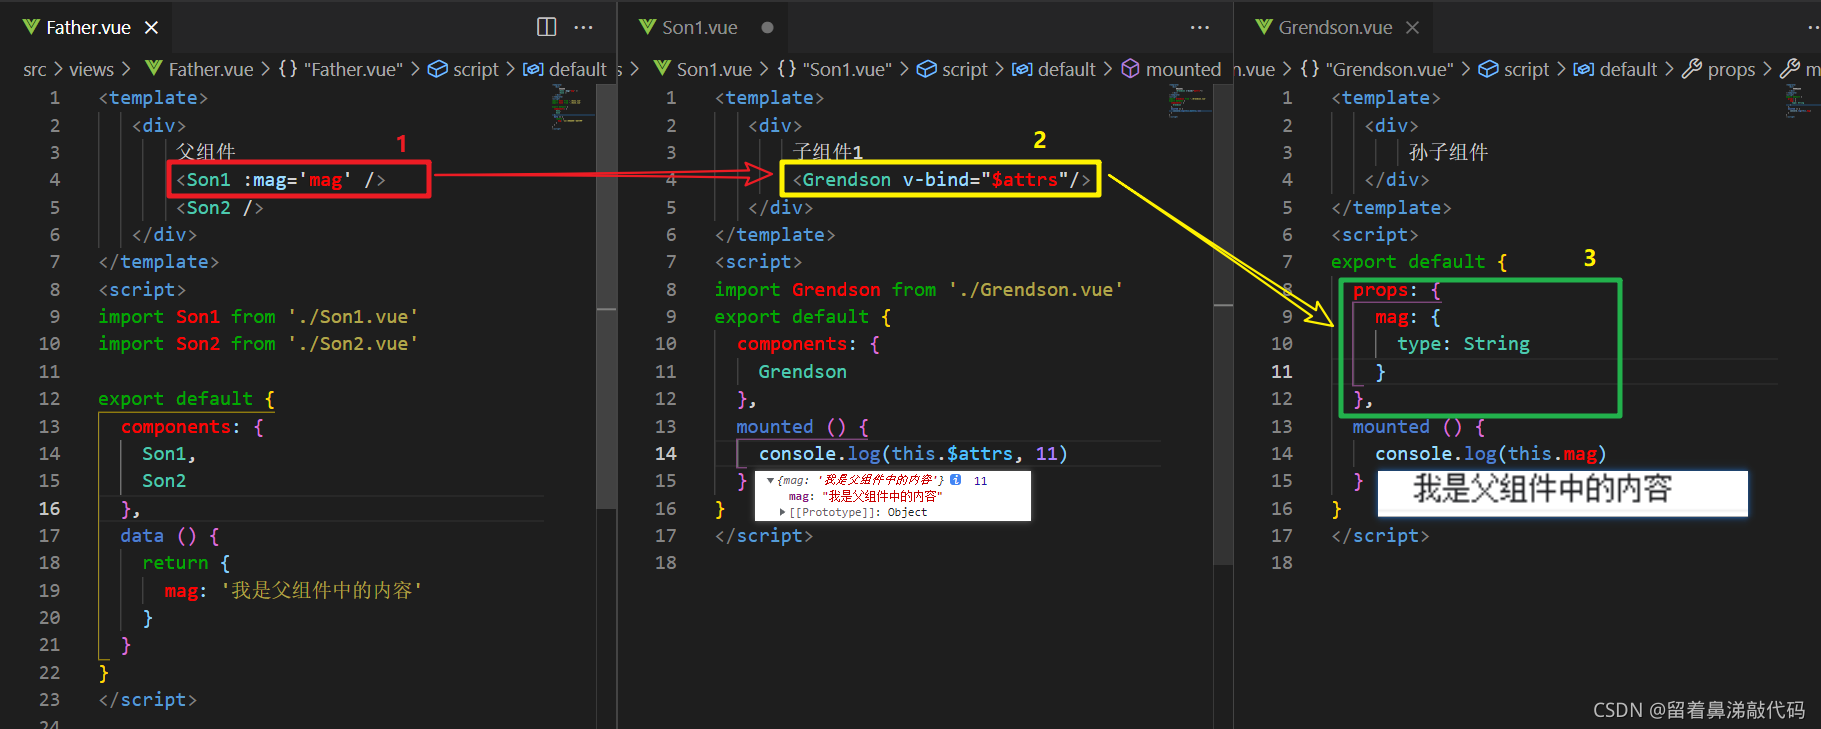Click the Vue icon on Son1.vue tab

(x=647, y=27)
